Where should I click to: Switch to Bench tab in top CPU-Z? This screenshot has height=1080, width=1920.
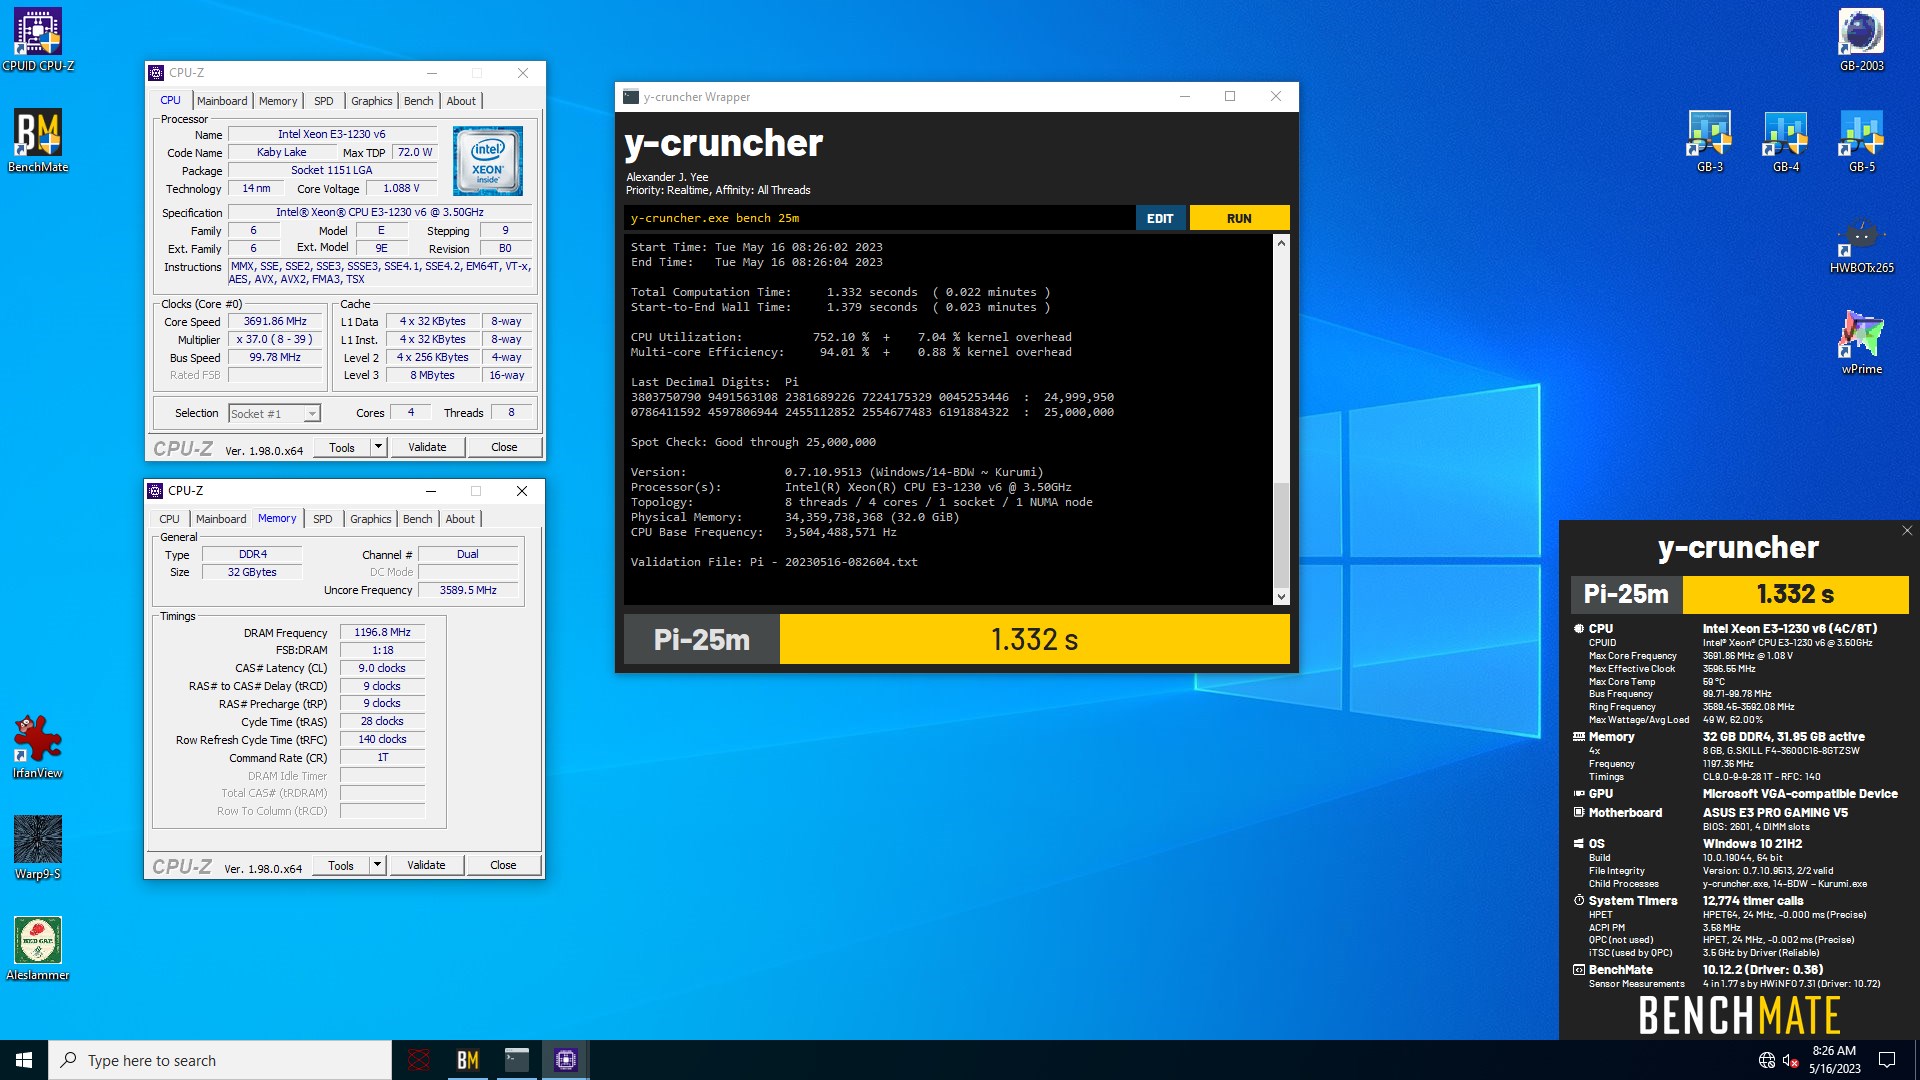[419, 101]
